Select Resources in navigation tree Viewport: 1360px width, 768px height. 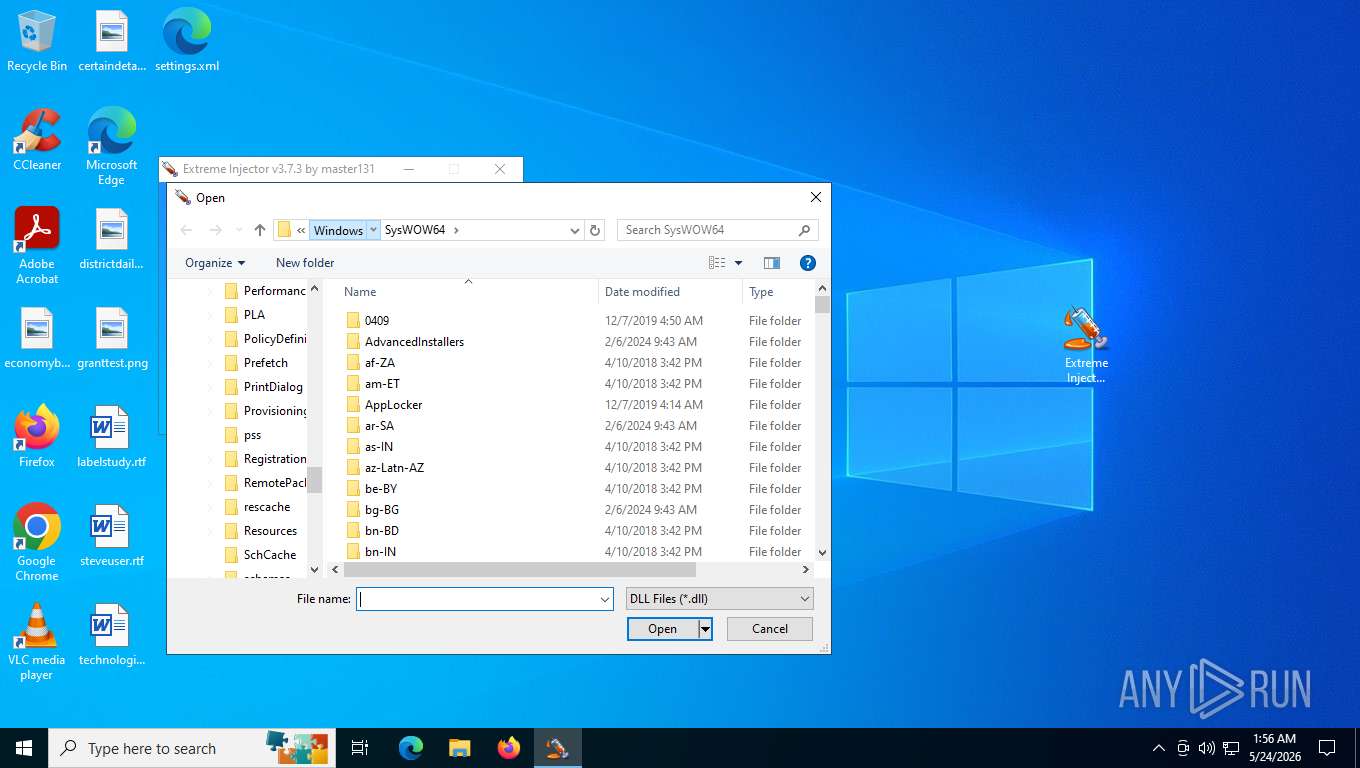tap(270, 531)
